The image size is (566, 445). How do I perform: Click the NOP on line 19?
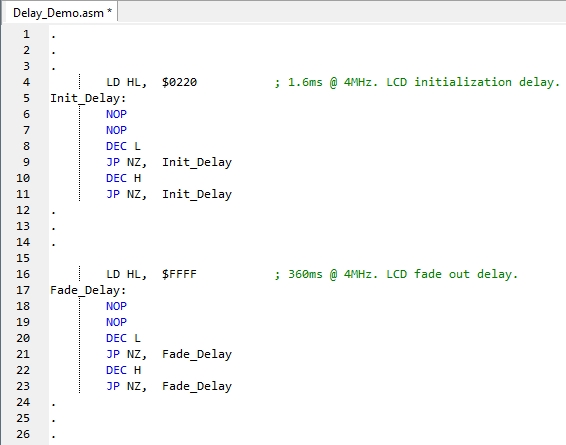116,322
